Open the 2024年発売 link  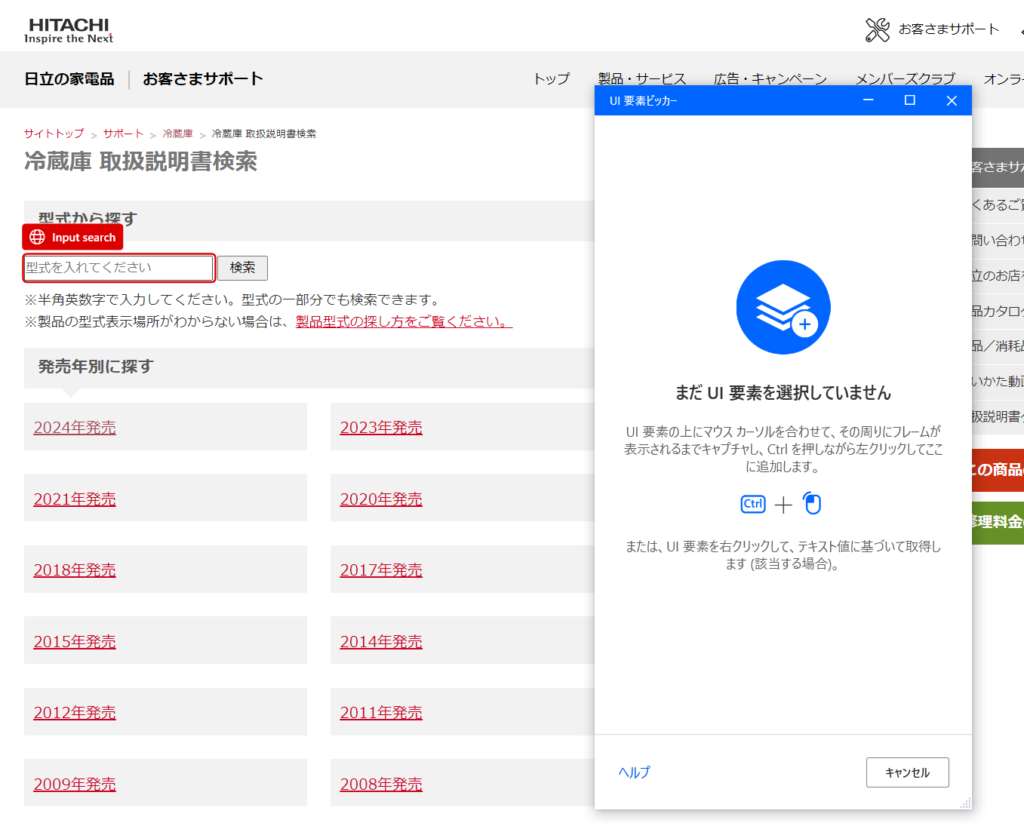click(x=75, y=428)
